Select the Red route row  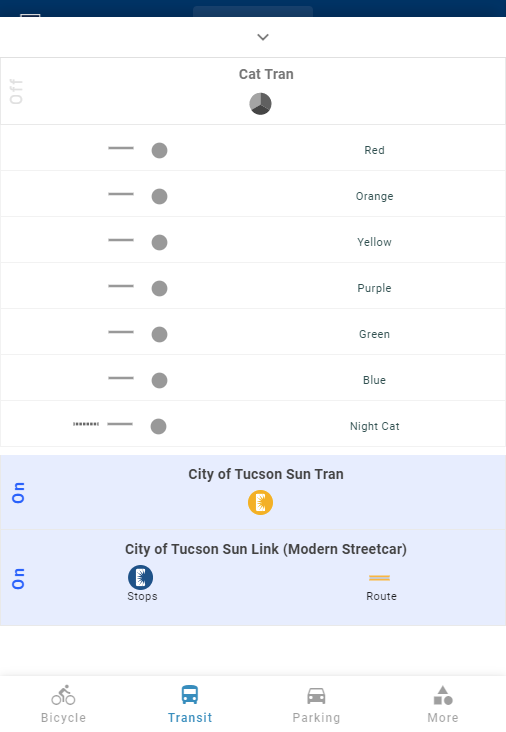point(253,148)
